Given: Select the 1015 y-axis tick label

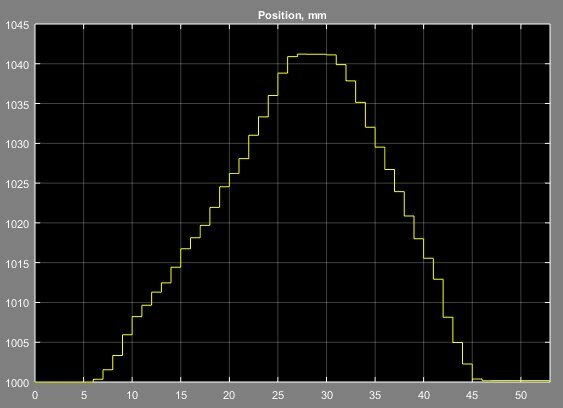Looking at the screenshot, I should pyautogui.click(x=17, y=264).
